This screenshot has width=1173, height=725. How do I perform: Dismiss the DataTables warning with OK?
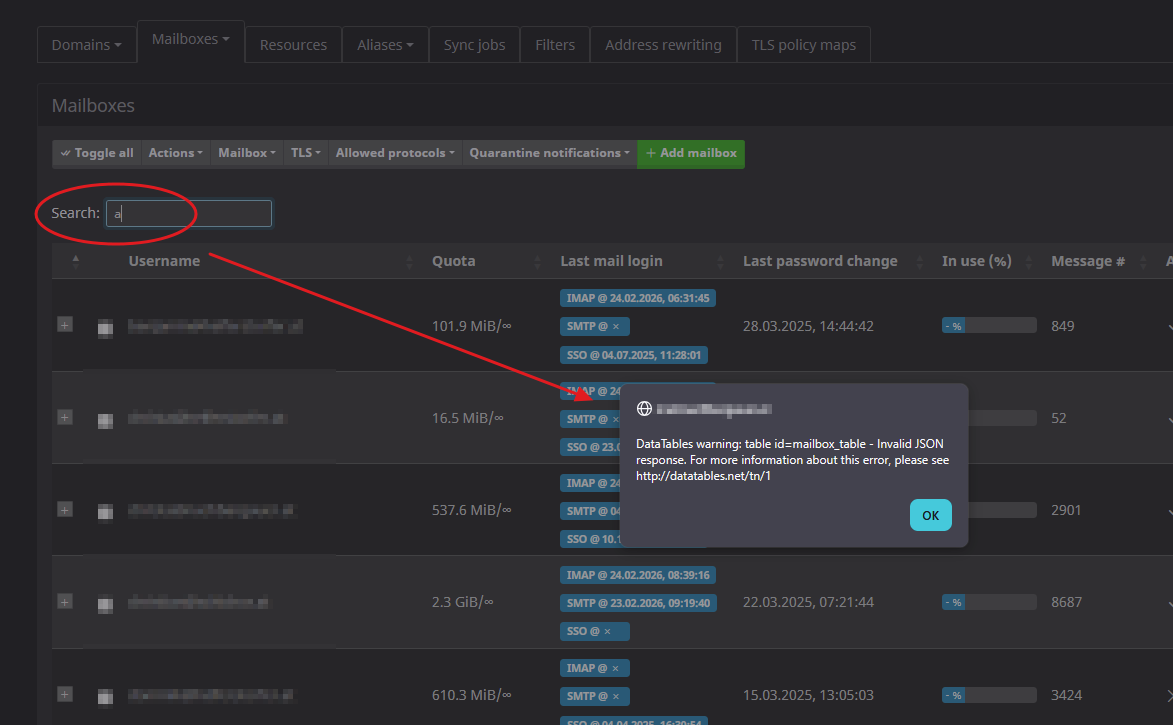coord(930,515)
